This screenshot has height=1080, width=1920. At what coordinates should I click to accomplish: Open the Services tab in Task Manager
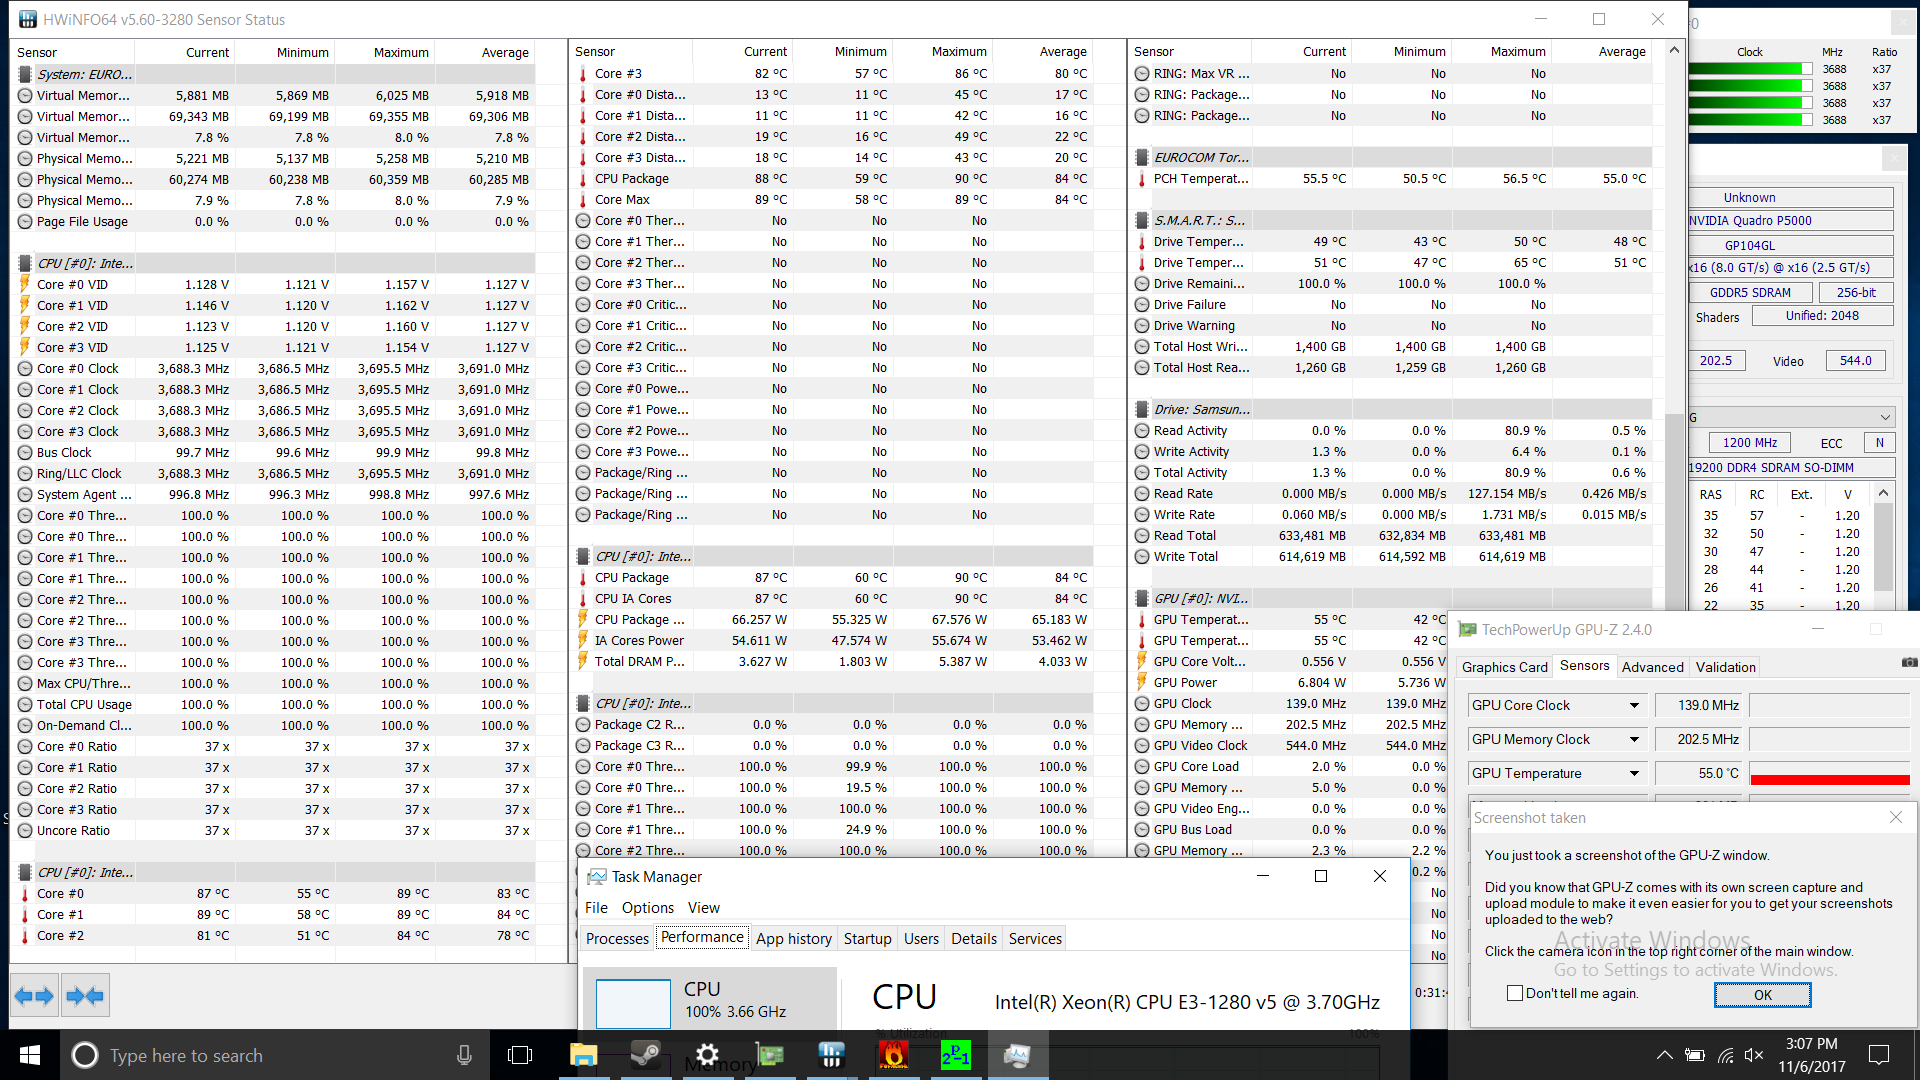click(x=1035, y=938)
